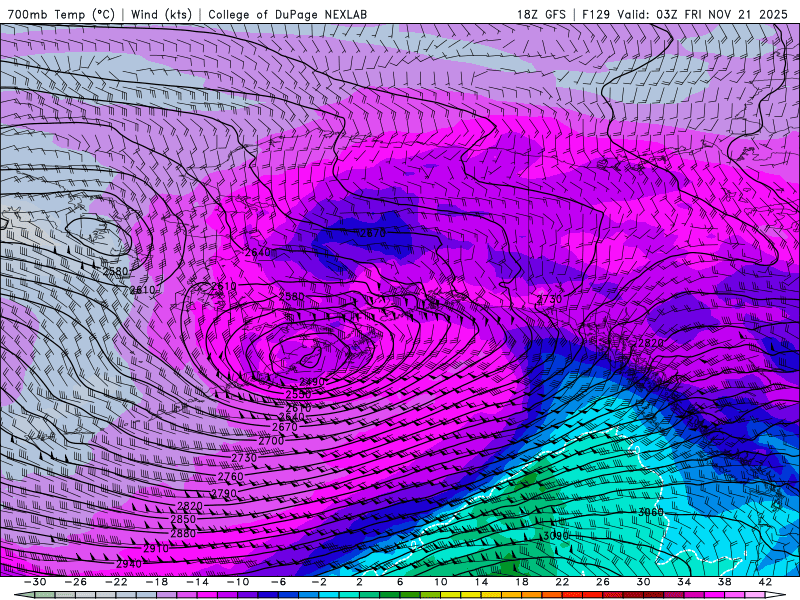The height and width of the screenshot is (600, 800).
Task: Click the 2700 height contour label
Action: pos(271,440)
